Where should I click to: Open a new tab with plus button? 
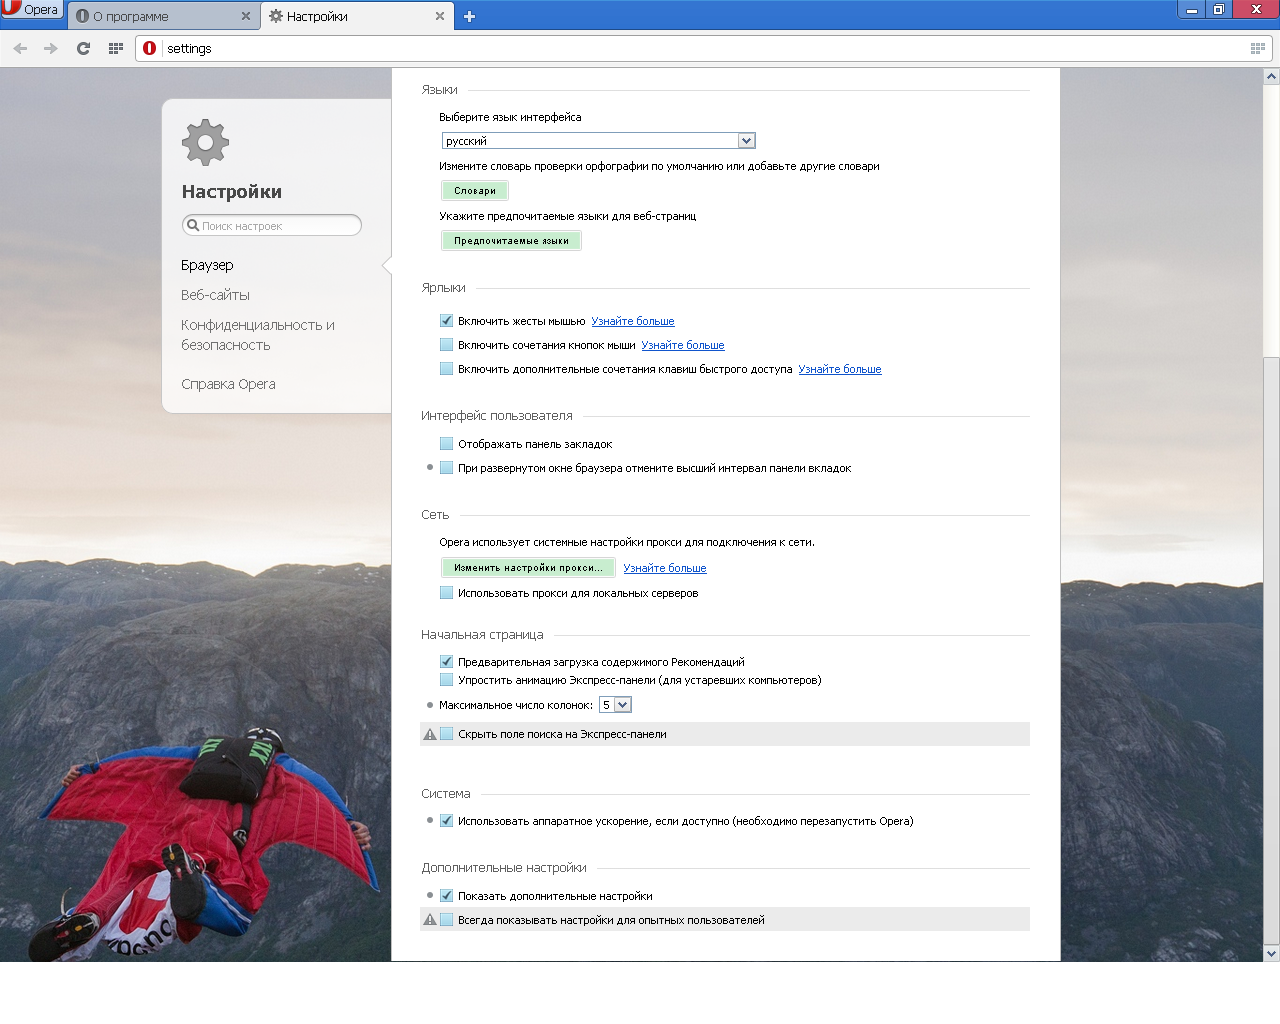tap(469, 16)
